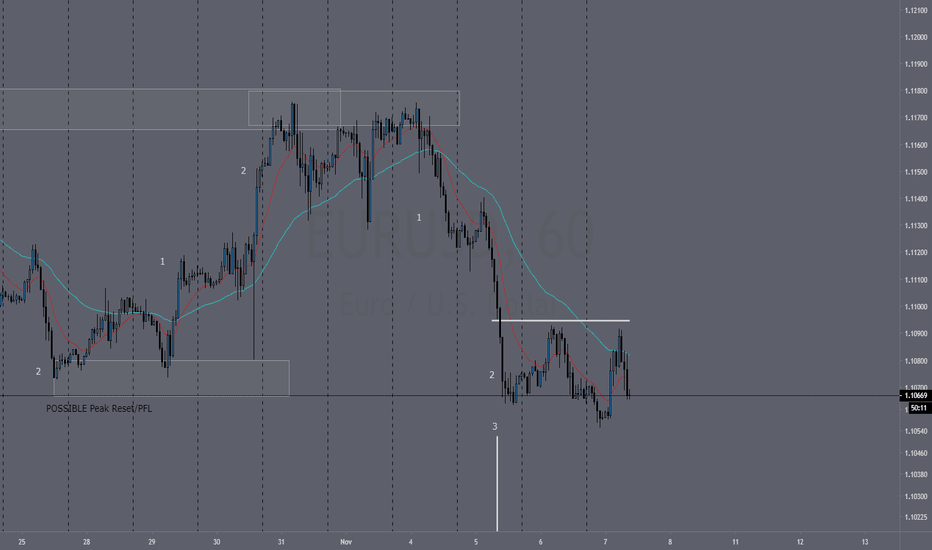Click the 50:11 candle countdown timer
932x550 pixels.
[x=919, y=408]
